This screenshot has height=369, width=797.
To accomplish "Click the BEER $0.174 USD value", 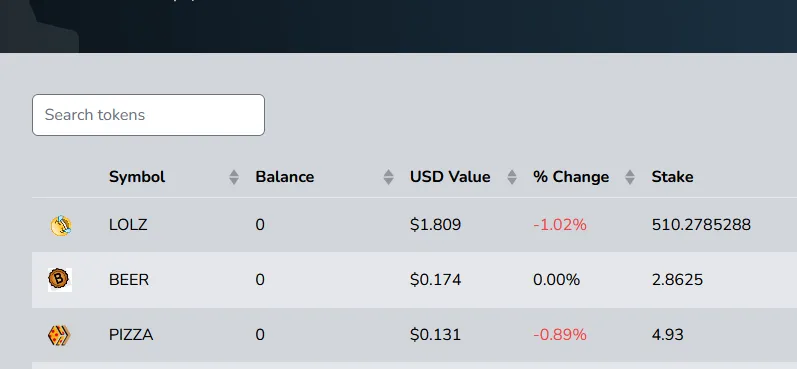I will click(x=436, y=280).
